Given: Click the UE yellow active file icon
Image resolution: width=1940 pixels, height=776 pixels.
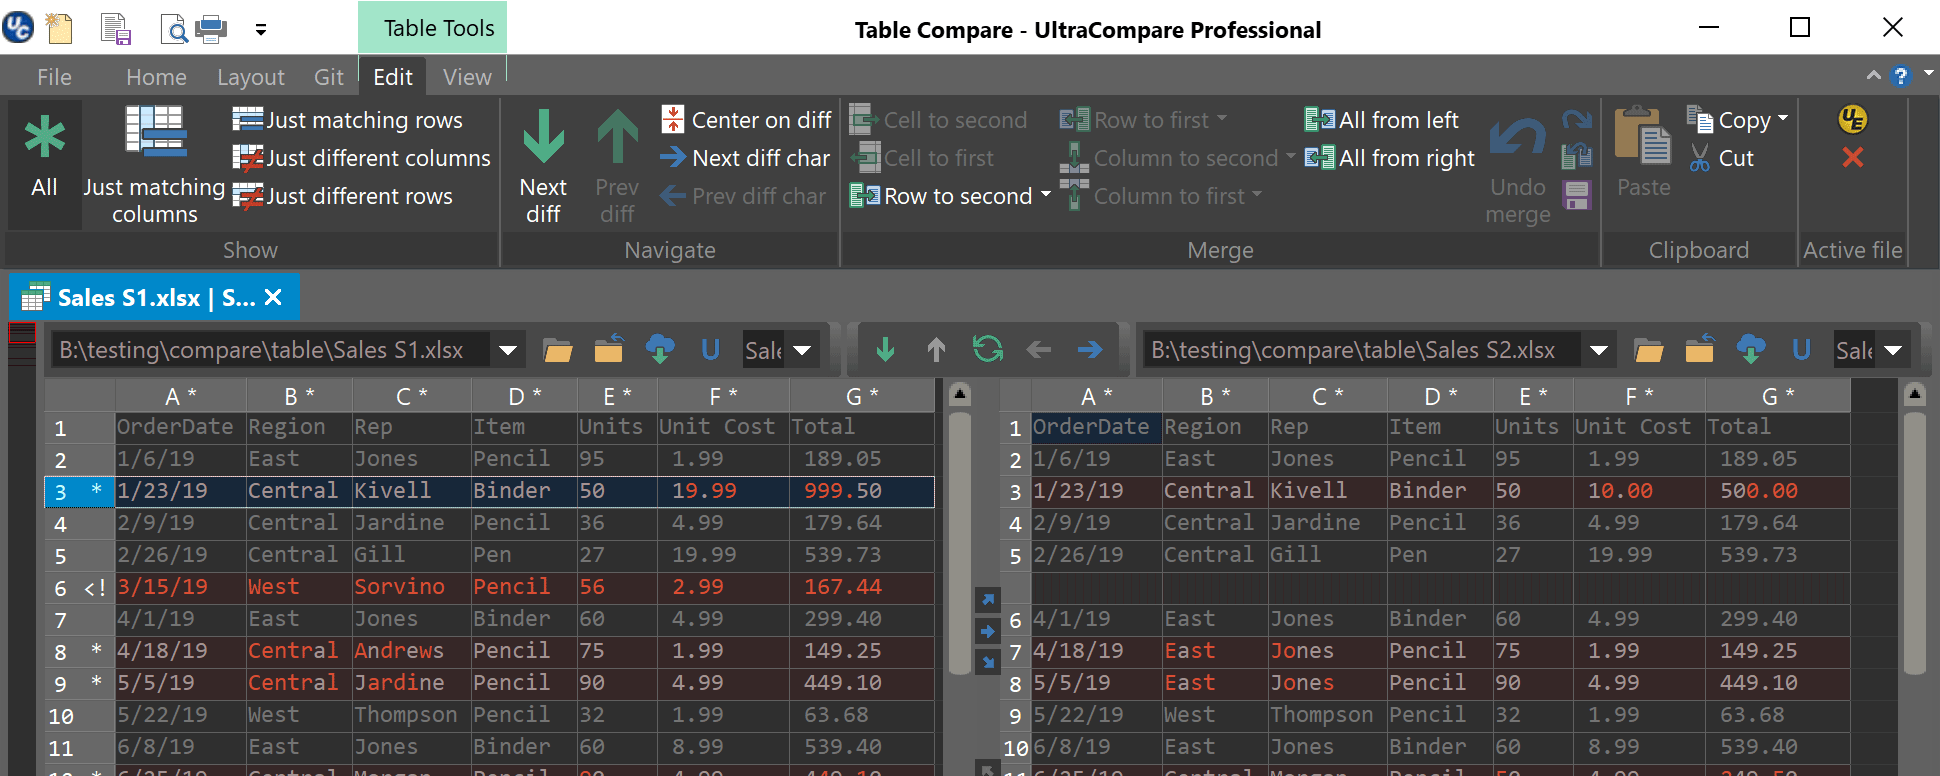Looking at the screenshot, I should [x=1853, y=119].
